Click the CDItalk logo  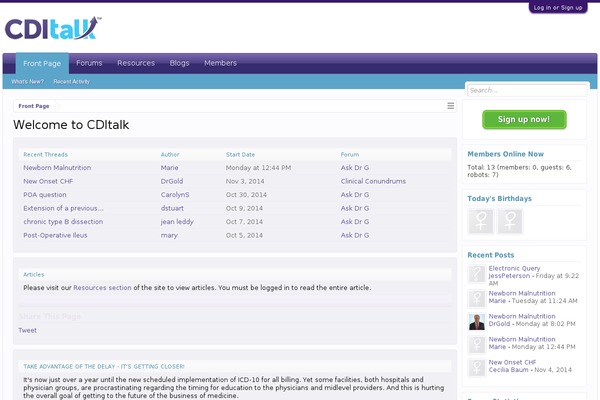[x=51, y=28]
